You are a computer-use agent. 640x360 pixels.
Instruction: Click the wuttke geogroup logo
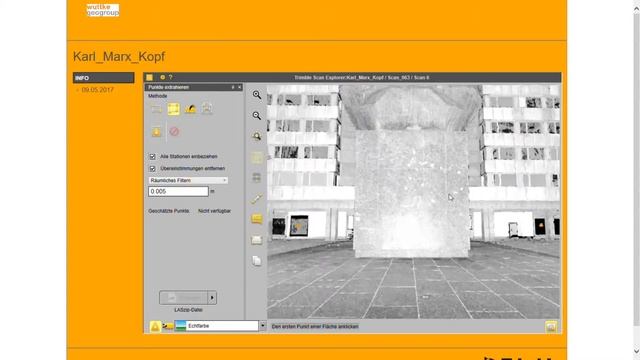(x=103, y=10)
